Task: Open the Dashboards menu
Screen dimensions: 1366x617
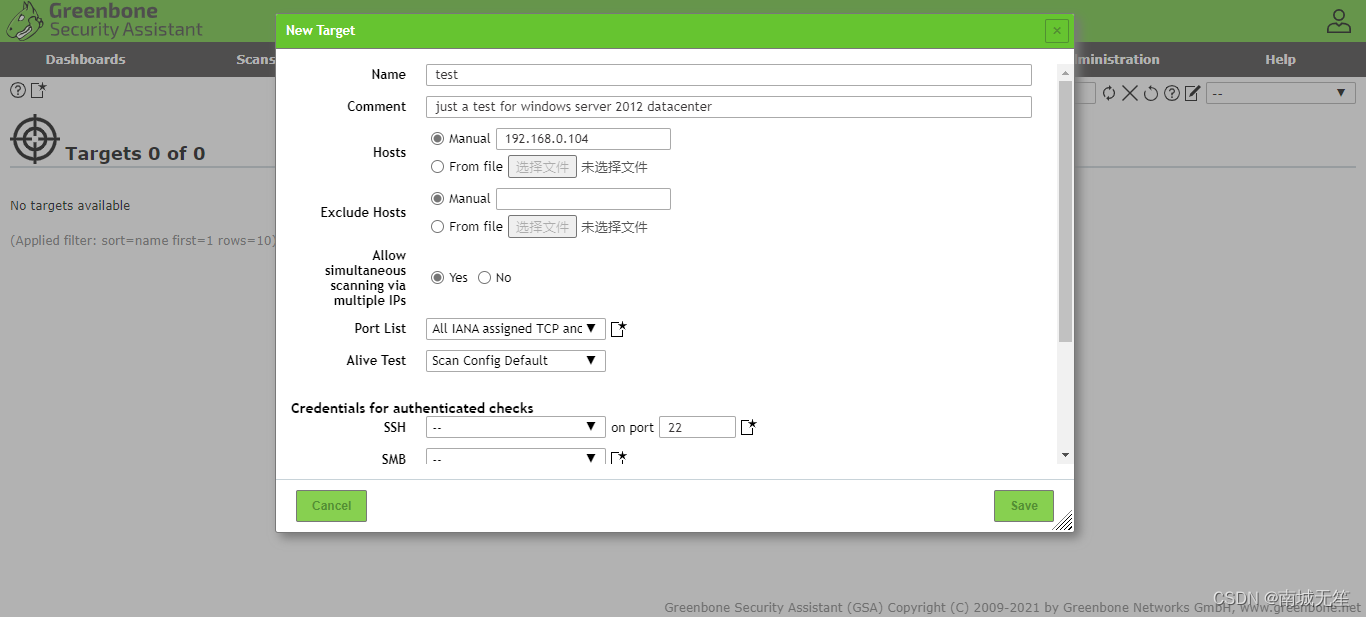Action: 85,60
